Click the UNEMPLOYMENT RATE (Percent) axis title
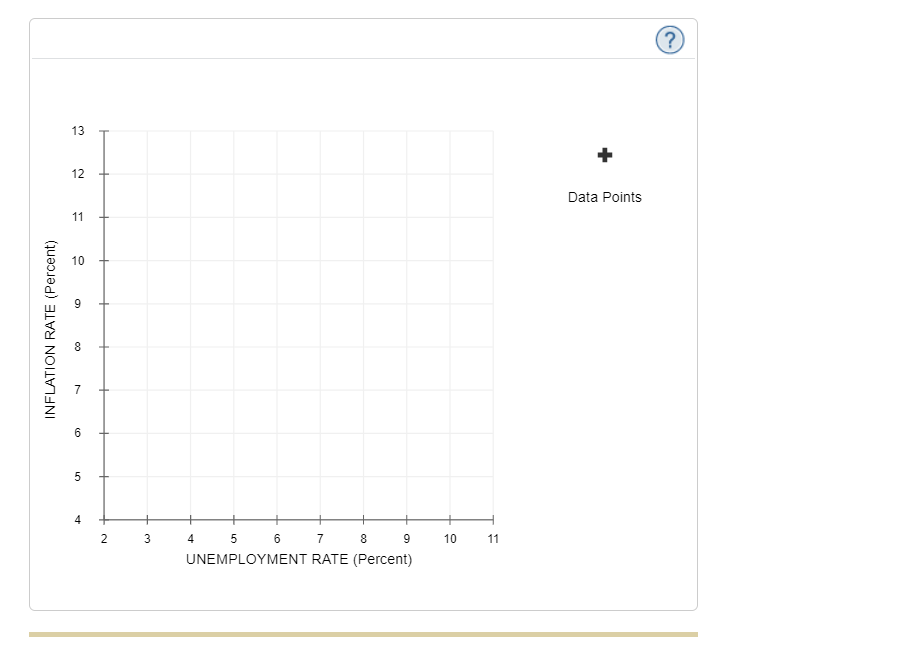Viewport: 909px width, 669px height. pyautogui.click(x=298, y=559)
